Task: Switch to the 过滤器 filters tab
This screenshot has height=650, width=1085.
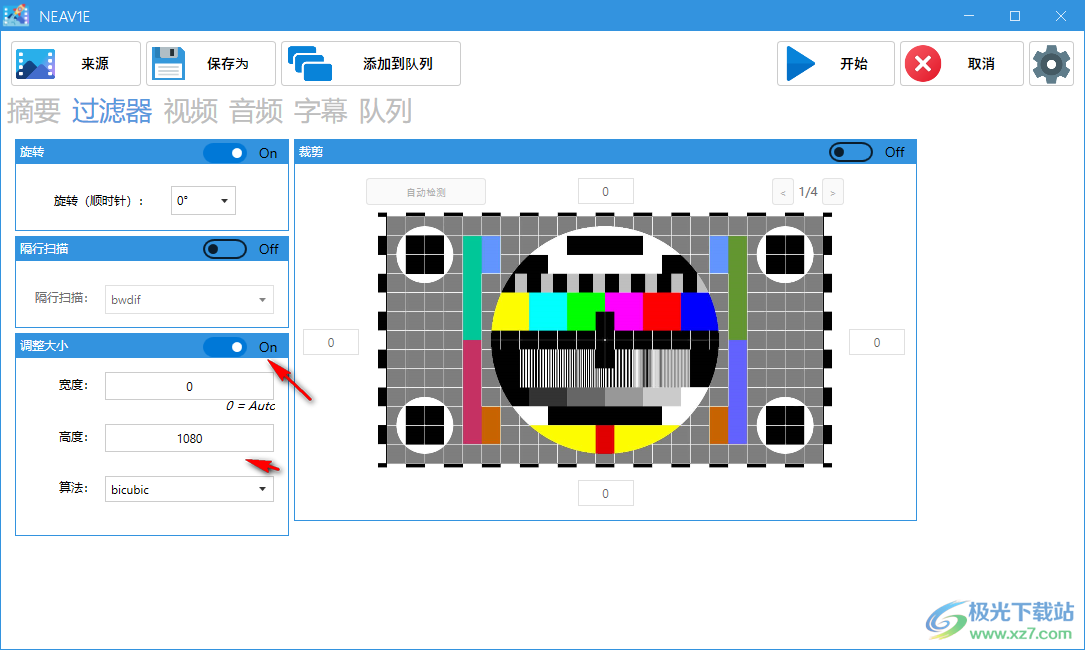Action: click(x=112, y=111)
